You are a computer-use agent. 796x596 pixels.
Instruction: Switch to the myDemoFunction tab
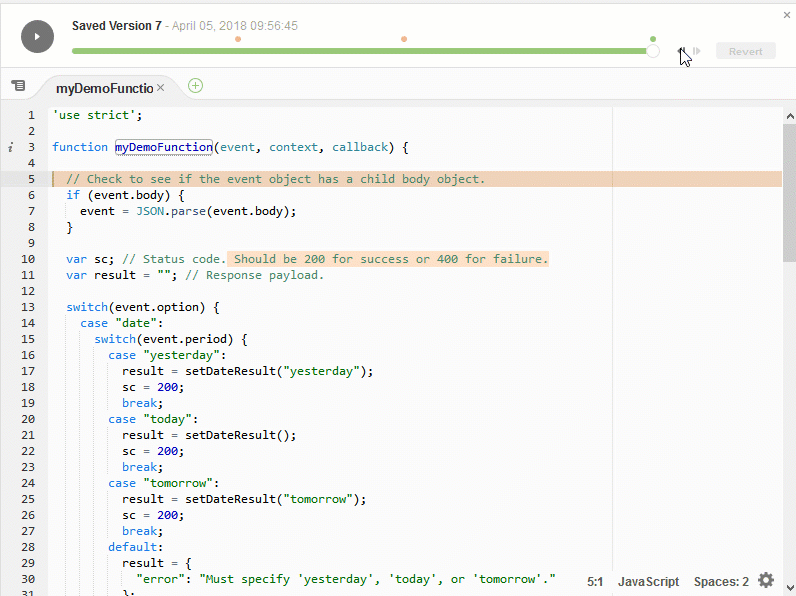click(104, 88)
